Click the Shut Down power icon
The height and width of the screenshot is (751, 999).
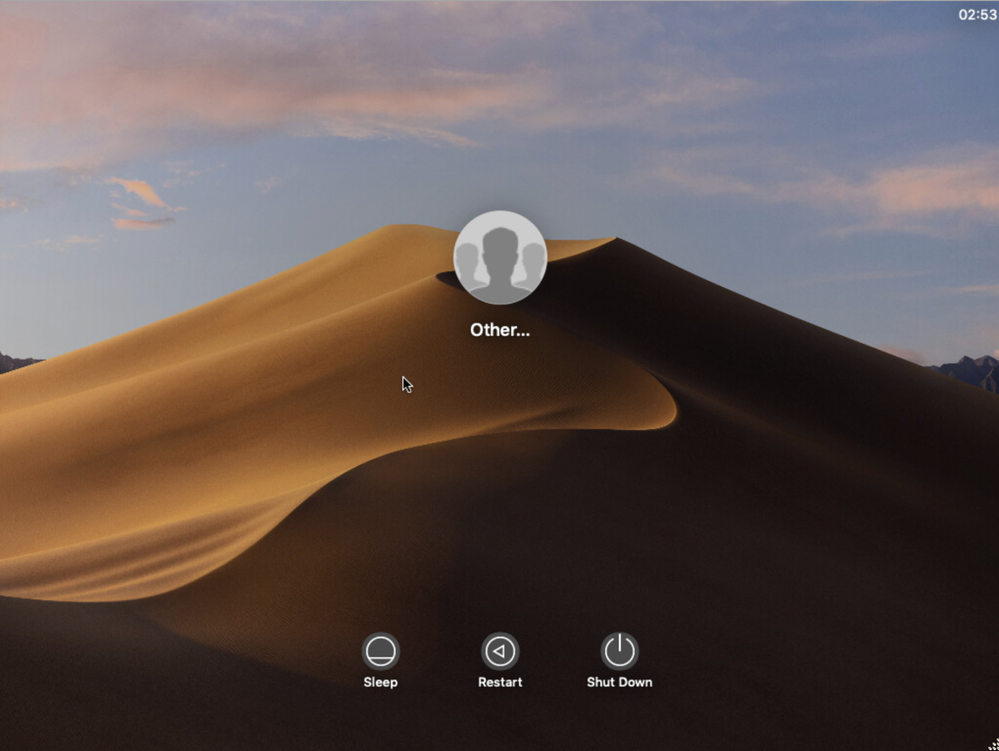pos(619,651)
